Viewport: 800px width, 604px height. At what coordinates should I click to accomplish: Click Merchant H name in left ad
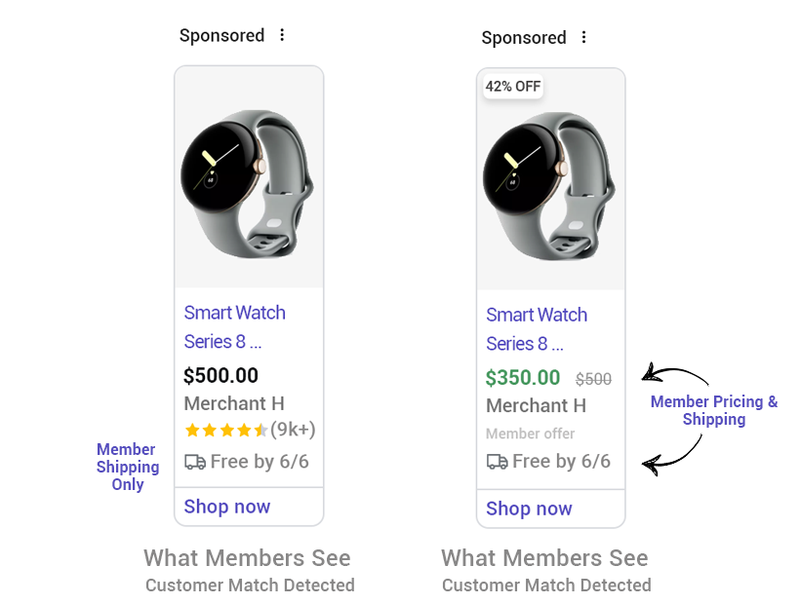point(234,404)
